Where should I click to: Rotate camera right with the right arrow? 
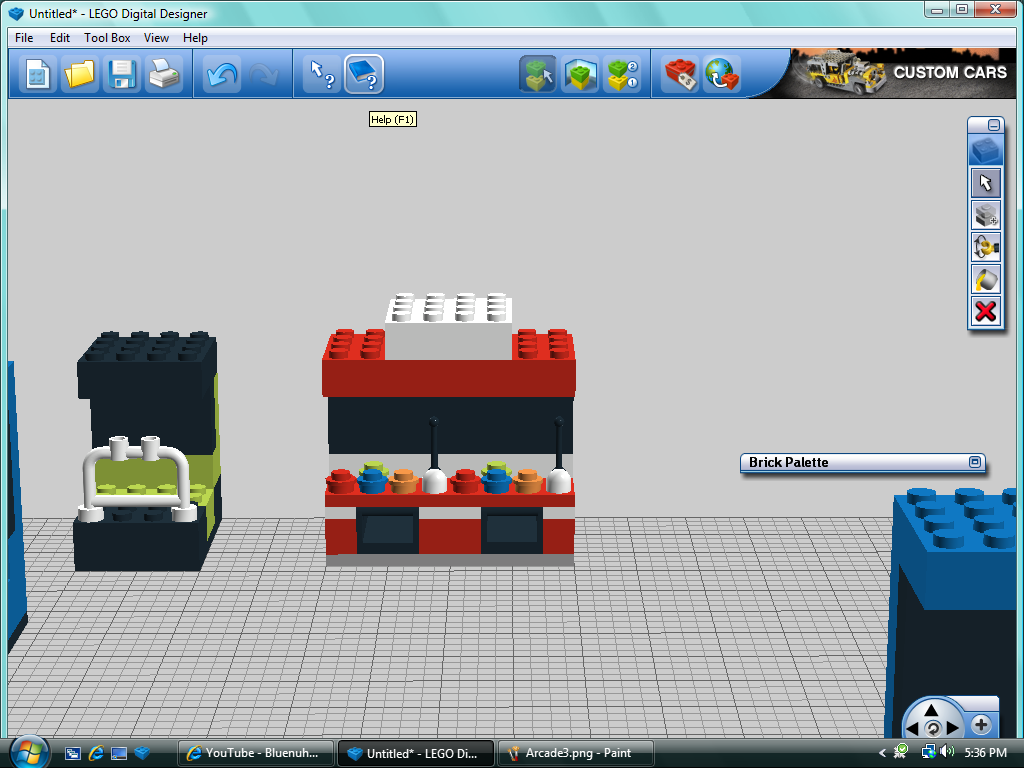click(952, 728)
